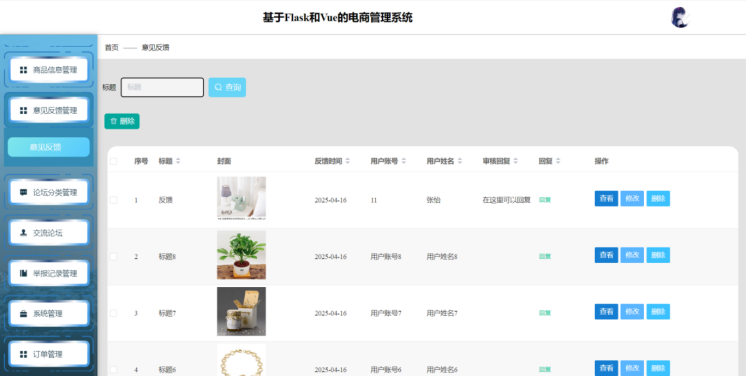Click 删除 for the 反馈 row
The width and height of the screenshot is (746, 376).
(658, 198)
